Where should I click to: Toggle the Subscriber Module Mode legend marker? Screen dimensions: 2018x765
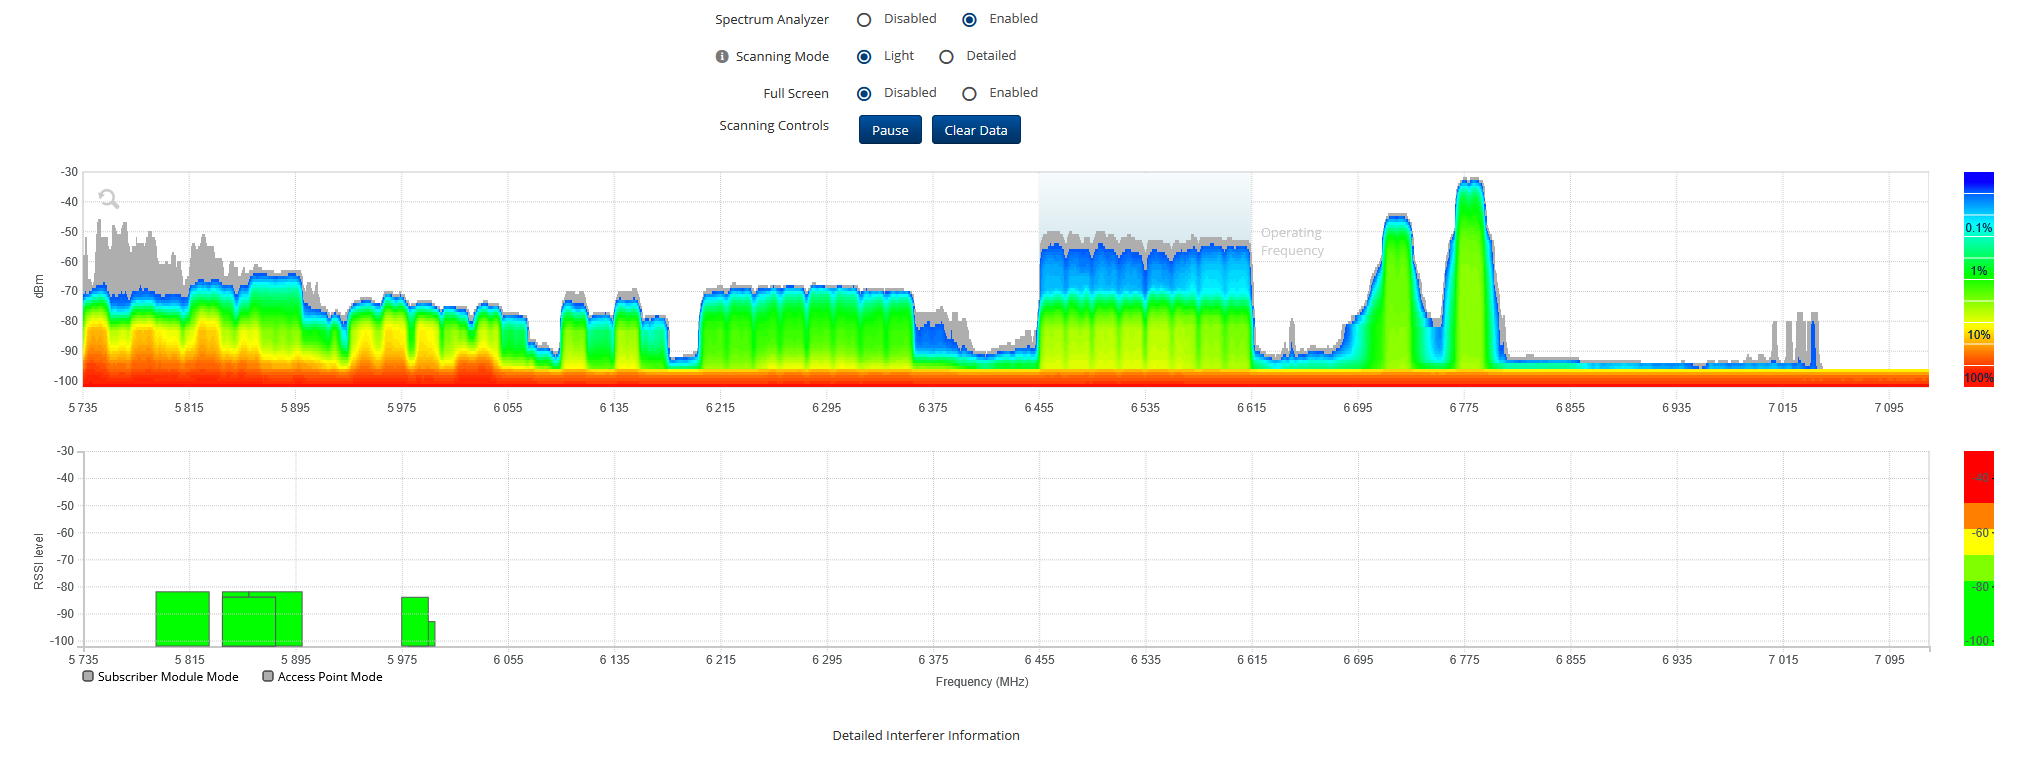[x=88, y=677]
